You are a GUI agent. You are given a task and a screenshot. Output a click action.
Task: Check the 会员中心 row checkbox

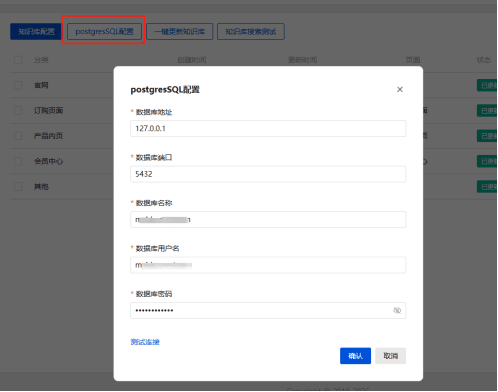(18, 161)
